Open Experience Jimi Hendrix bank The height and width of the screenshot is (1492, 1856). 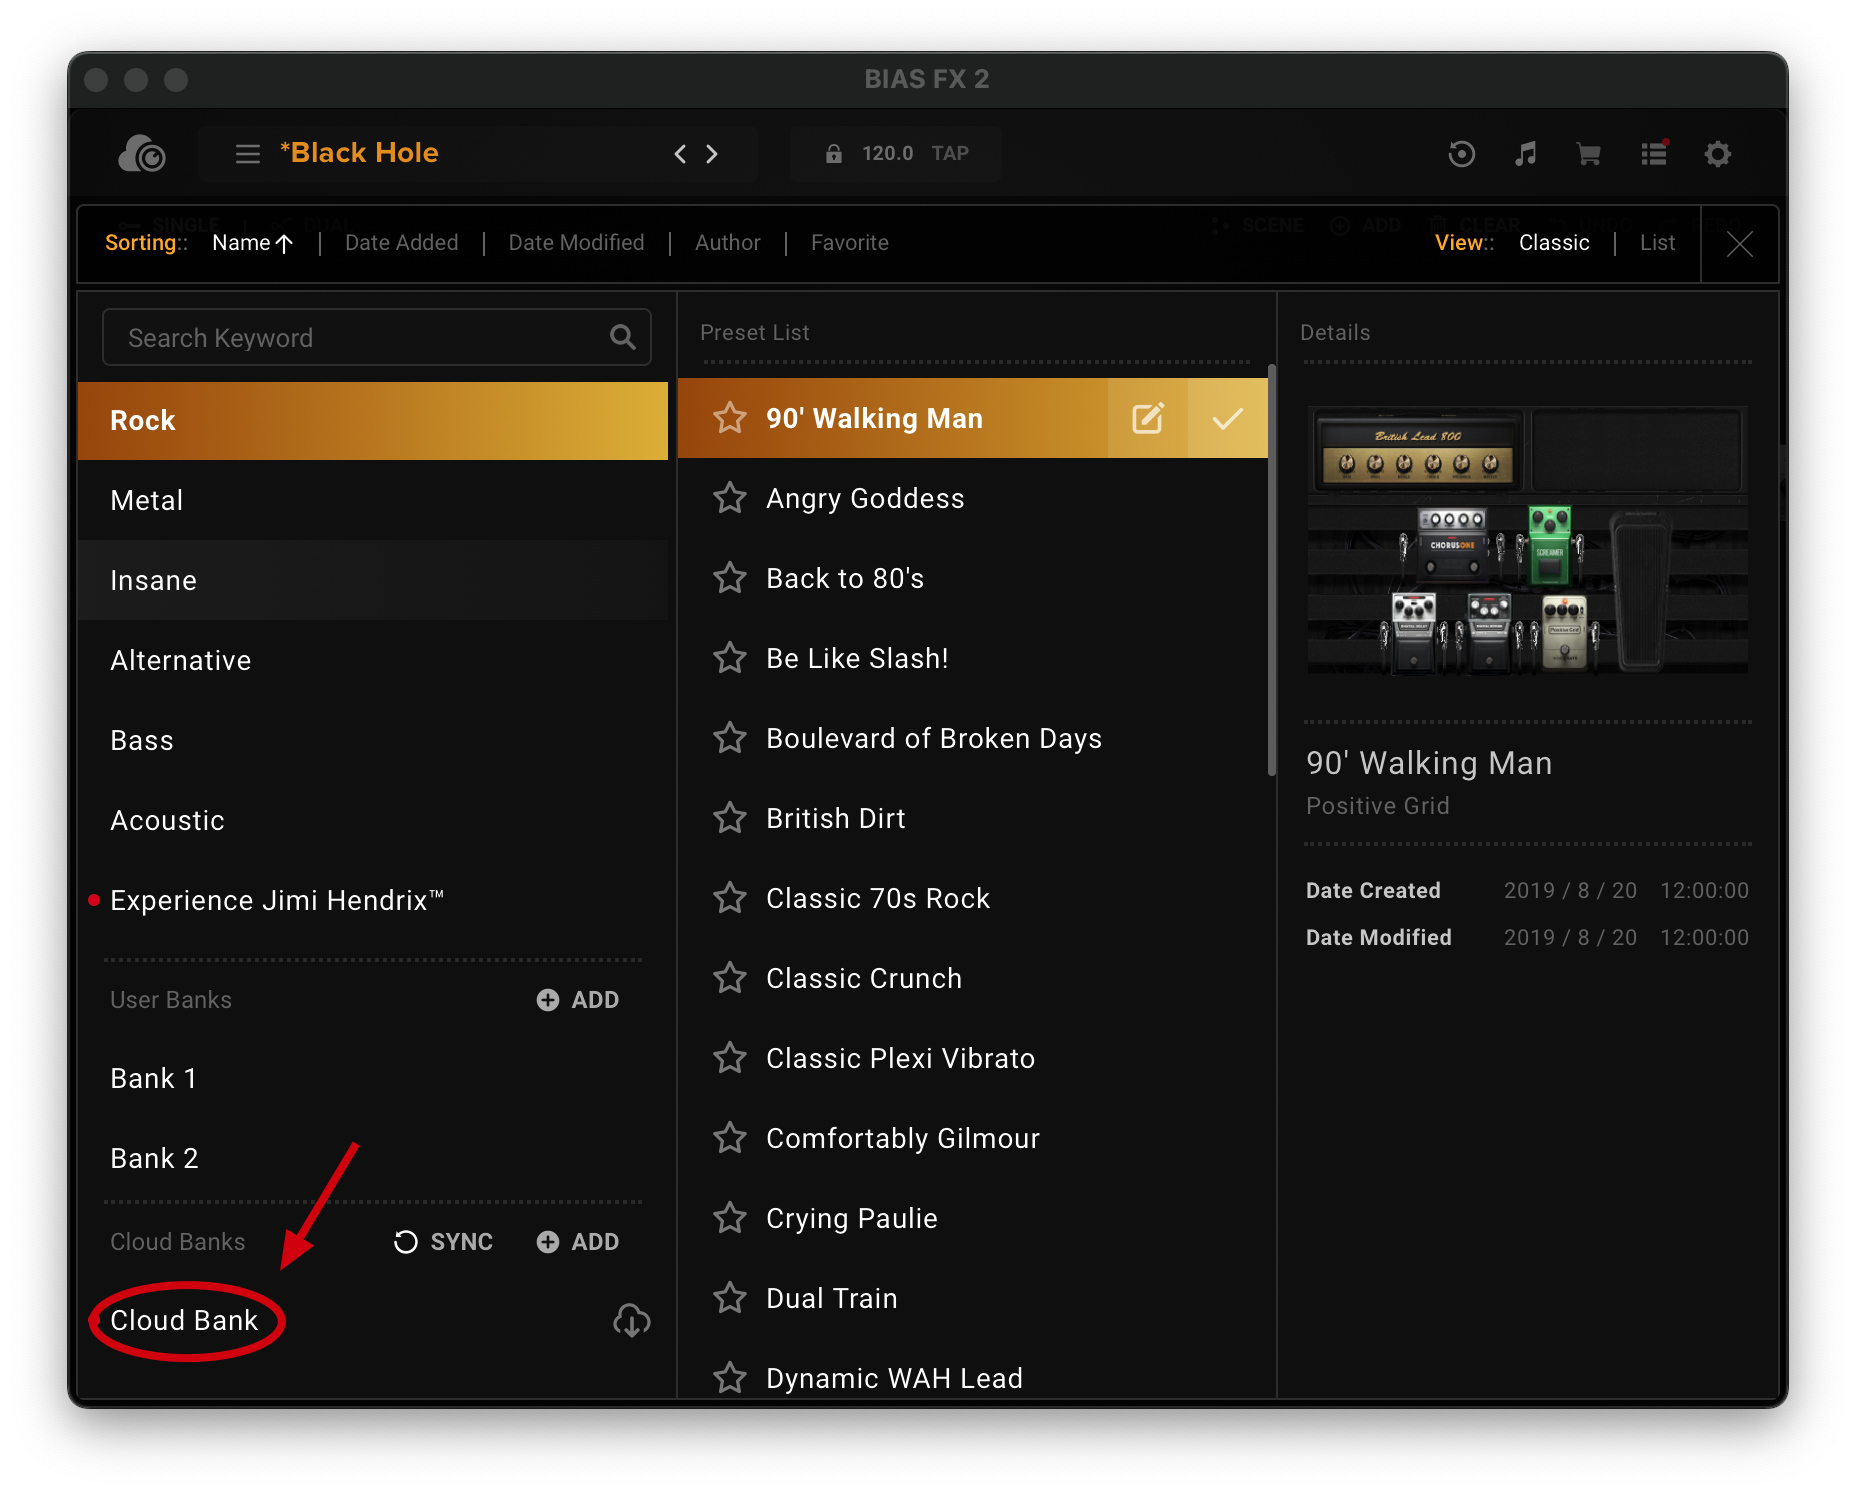[x=372, y=900]
